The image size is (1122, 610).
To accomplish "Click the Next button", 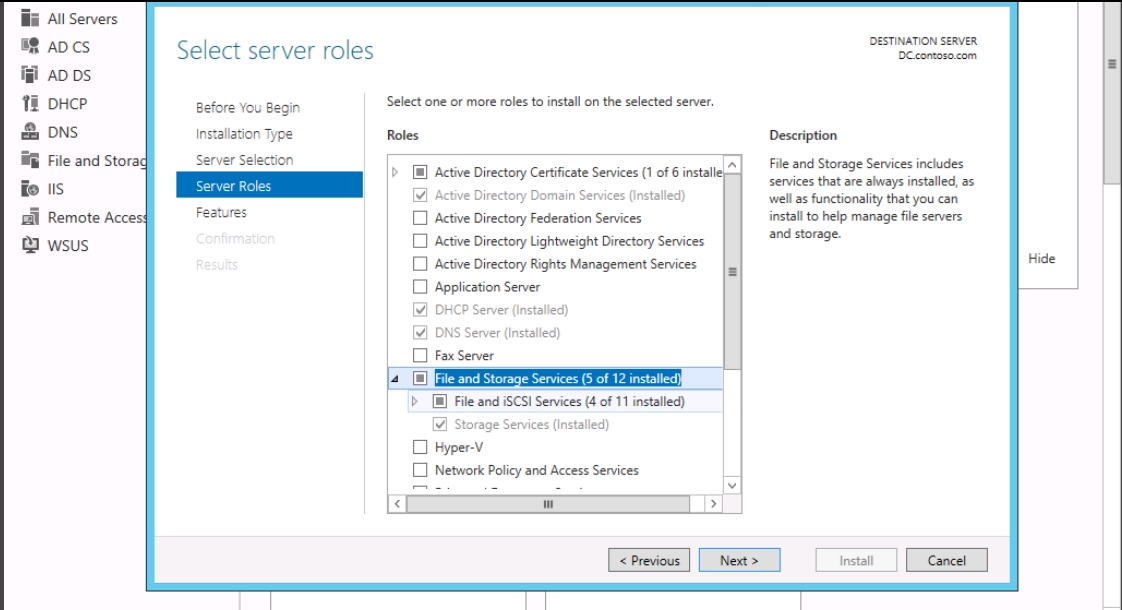I will [x=739, y=560].
